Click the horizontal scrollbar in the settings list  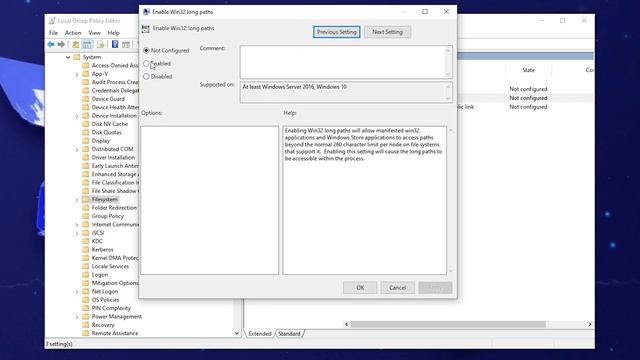448,324
